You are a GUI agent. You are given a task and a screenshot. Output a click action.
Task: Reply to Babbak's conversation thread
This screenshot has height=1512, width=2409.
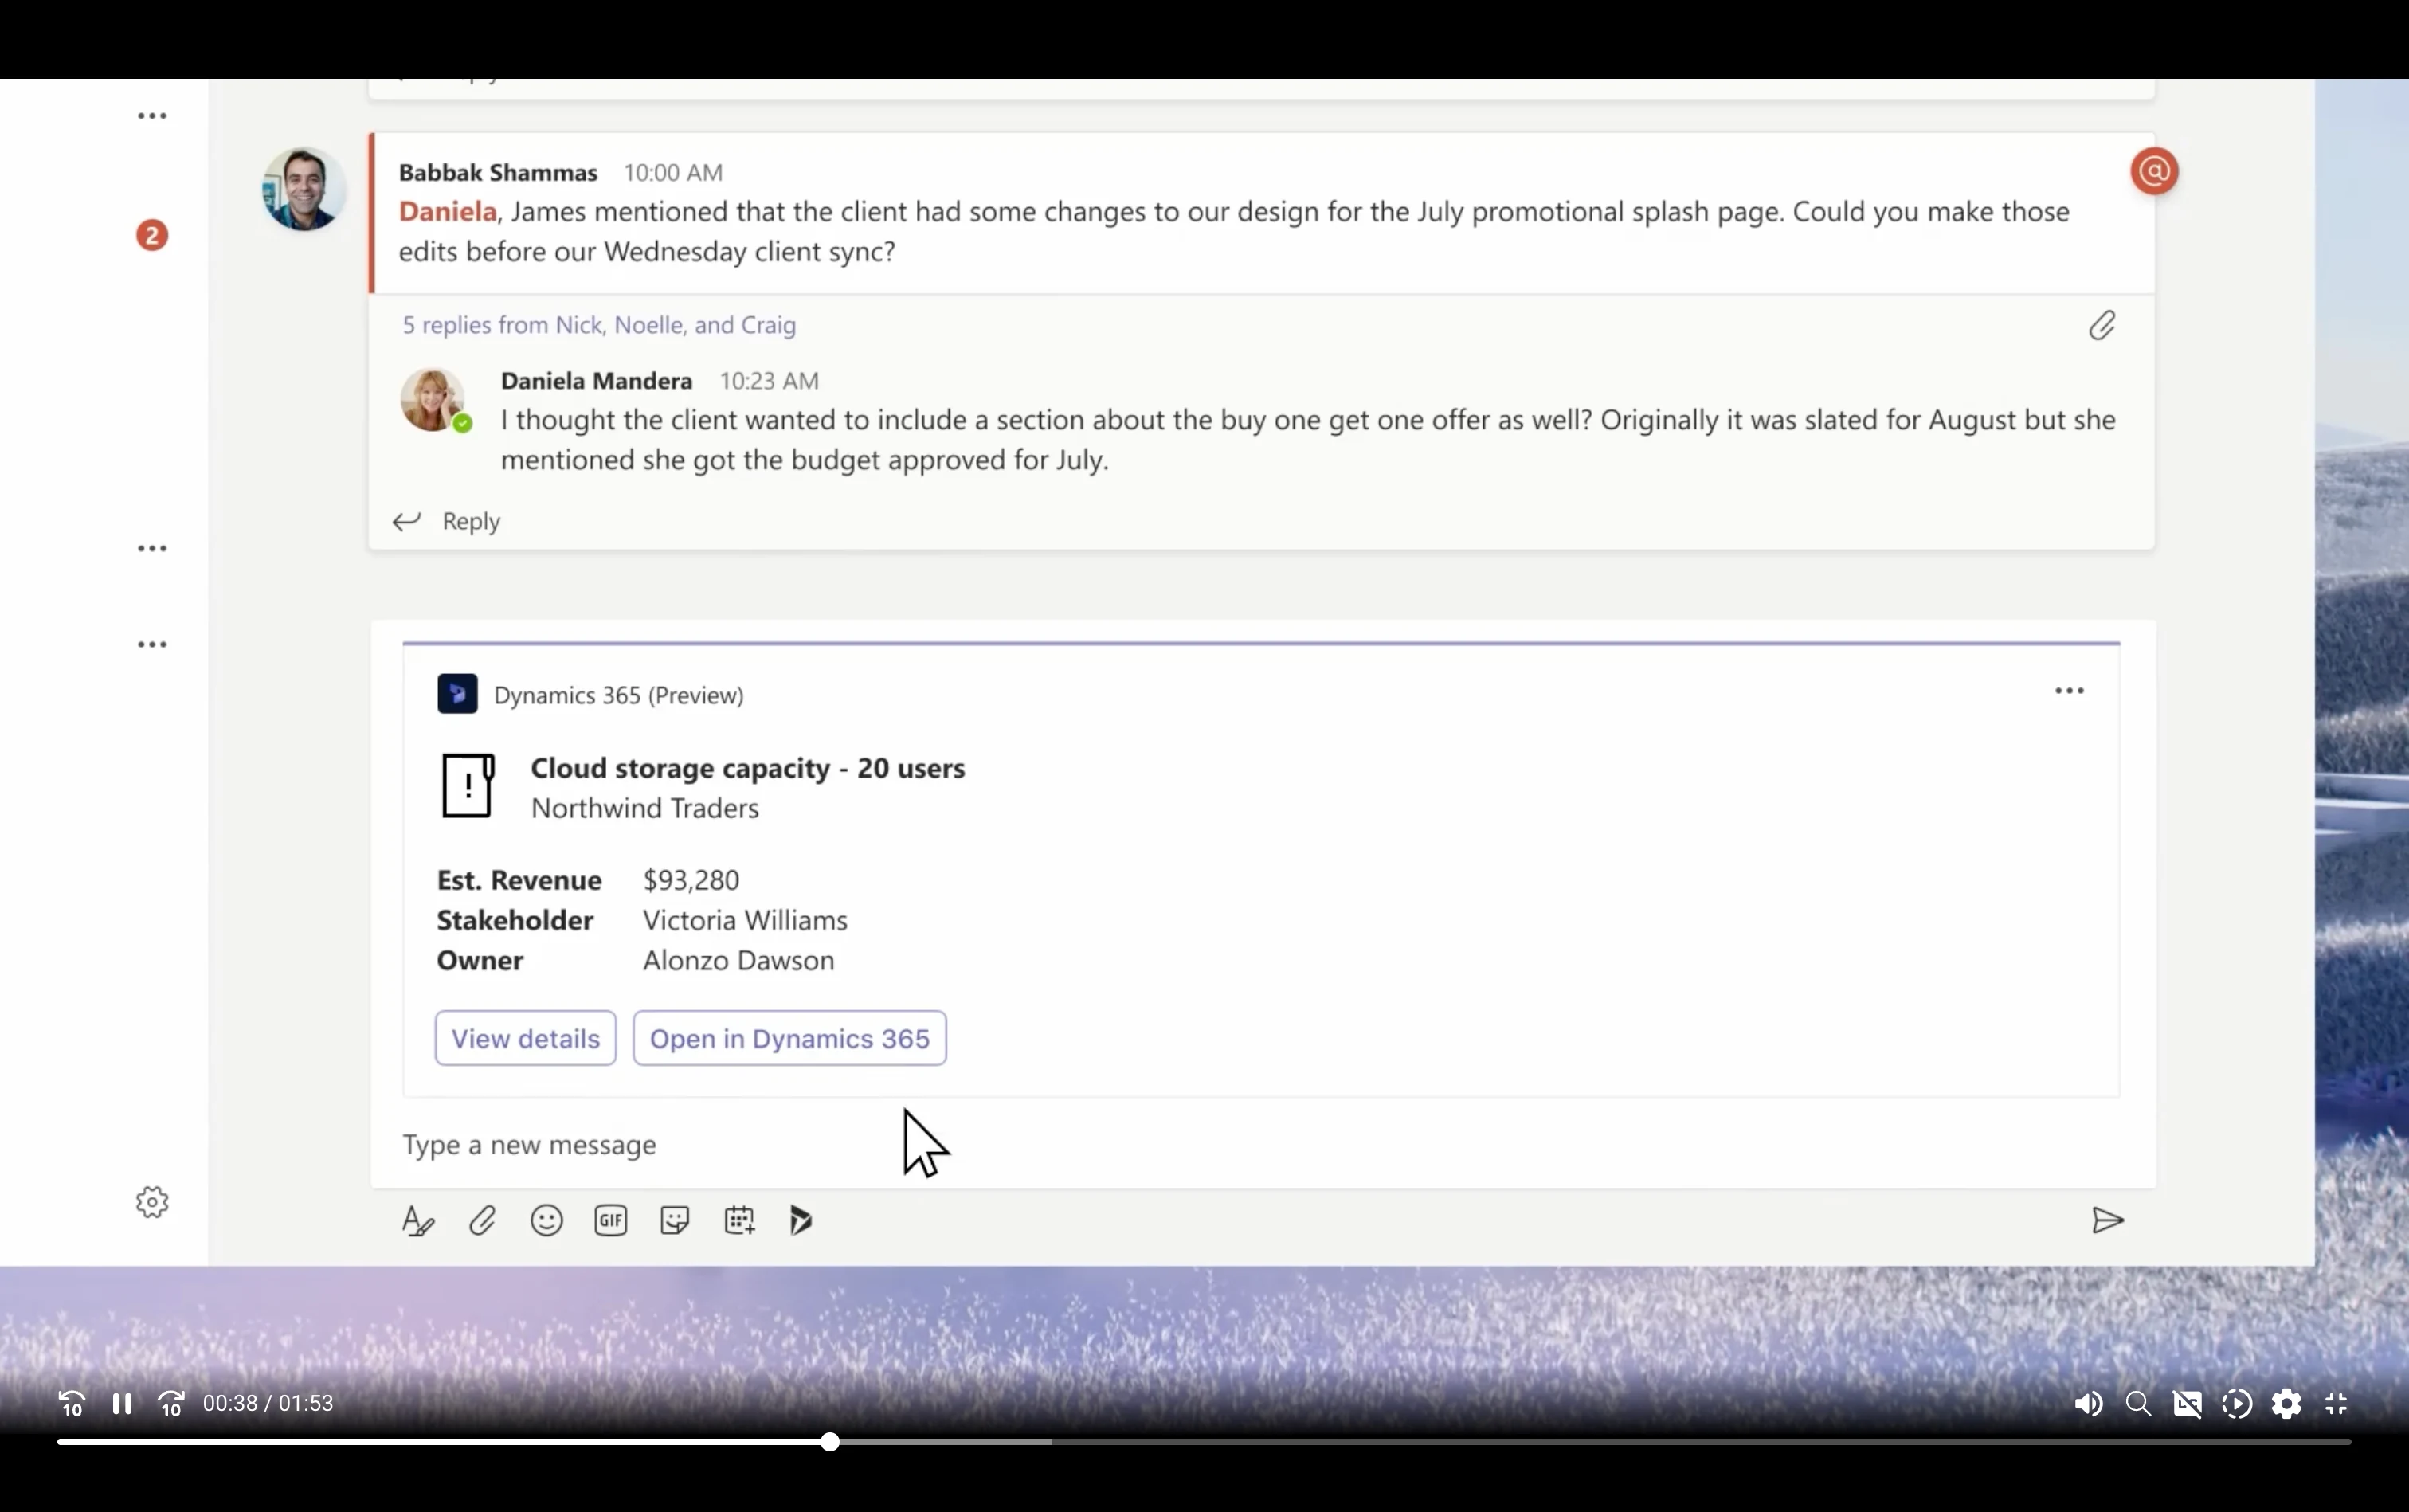pos(447,521)
